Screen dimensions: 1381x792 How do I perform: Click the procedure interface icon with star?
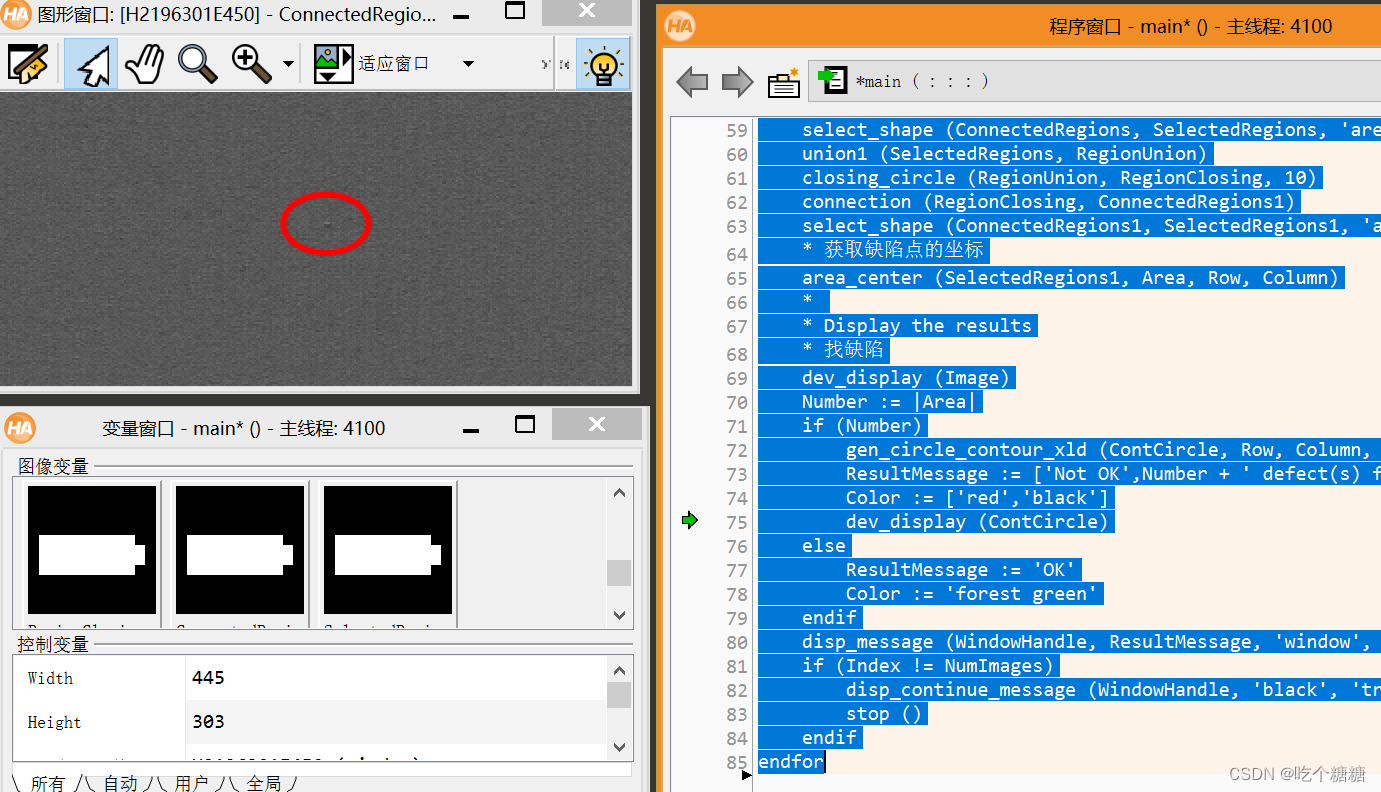pos(784,83)
